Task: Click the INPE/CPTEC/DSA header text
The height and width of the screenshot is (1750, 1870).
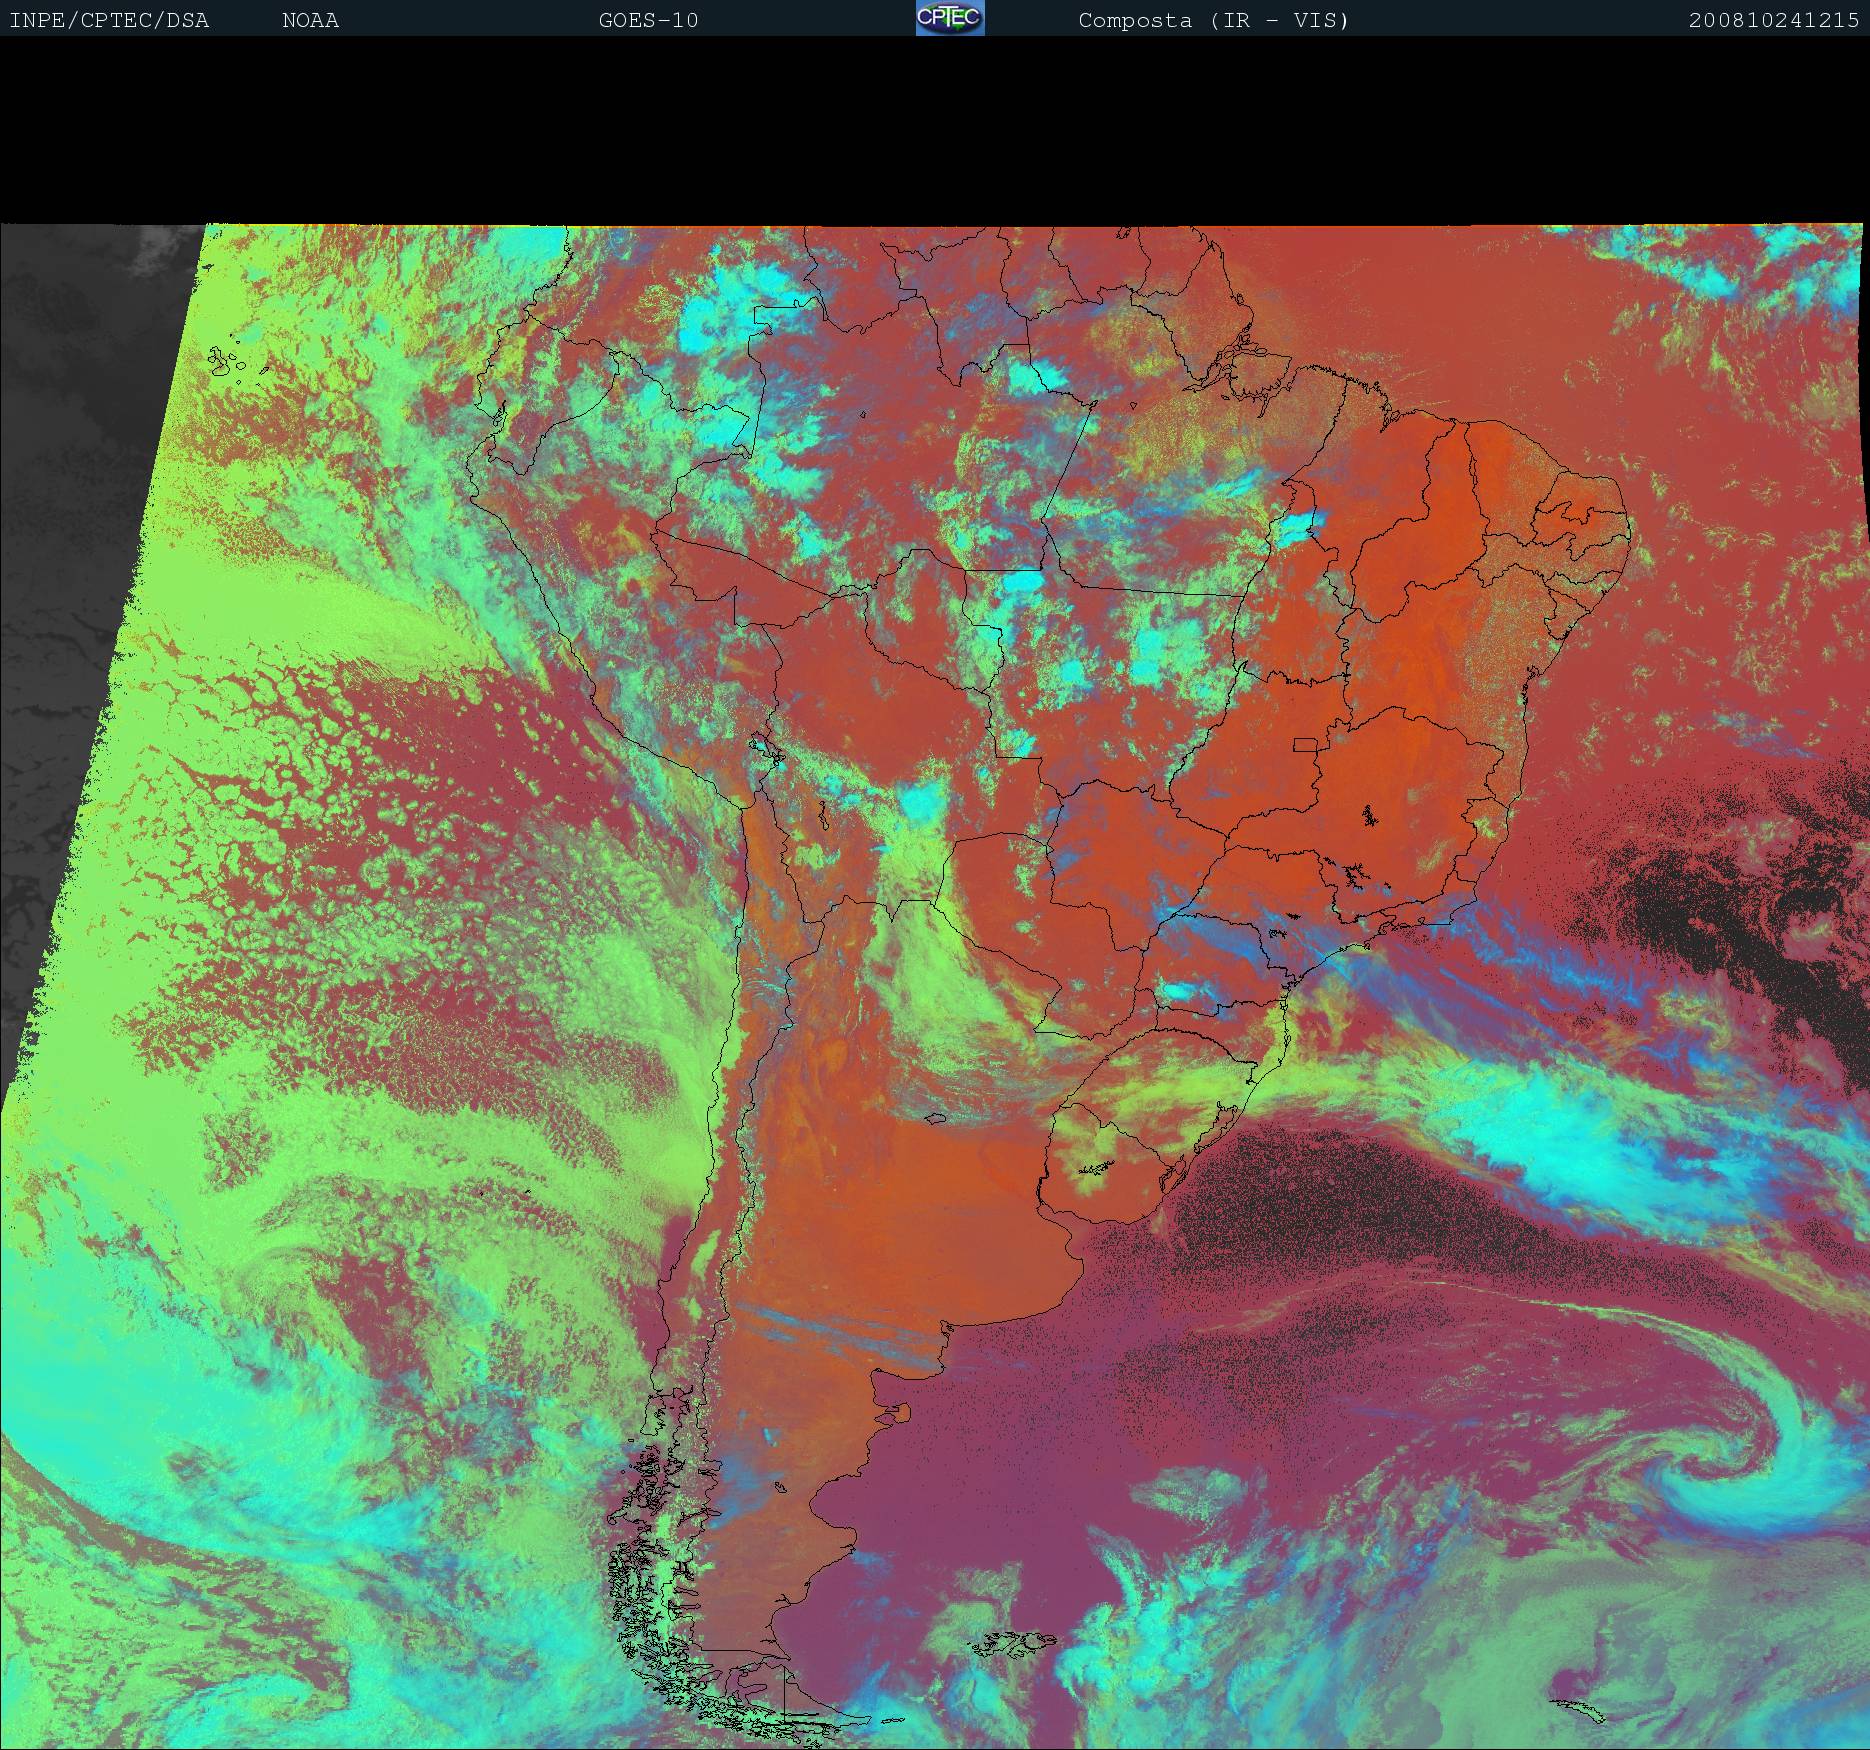Action: pos(109,20)
